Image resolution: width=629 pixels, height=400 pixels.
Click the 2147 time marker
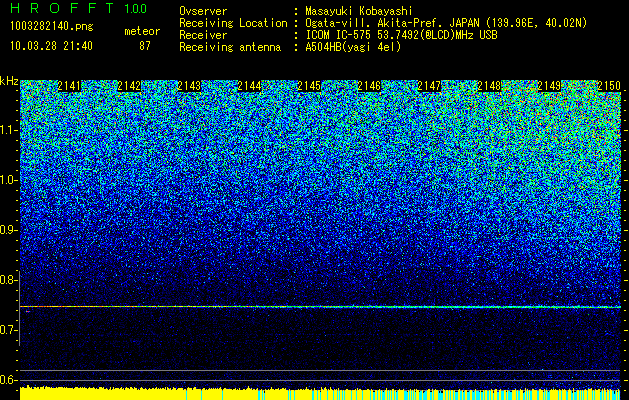(429, 86)
